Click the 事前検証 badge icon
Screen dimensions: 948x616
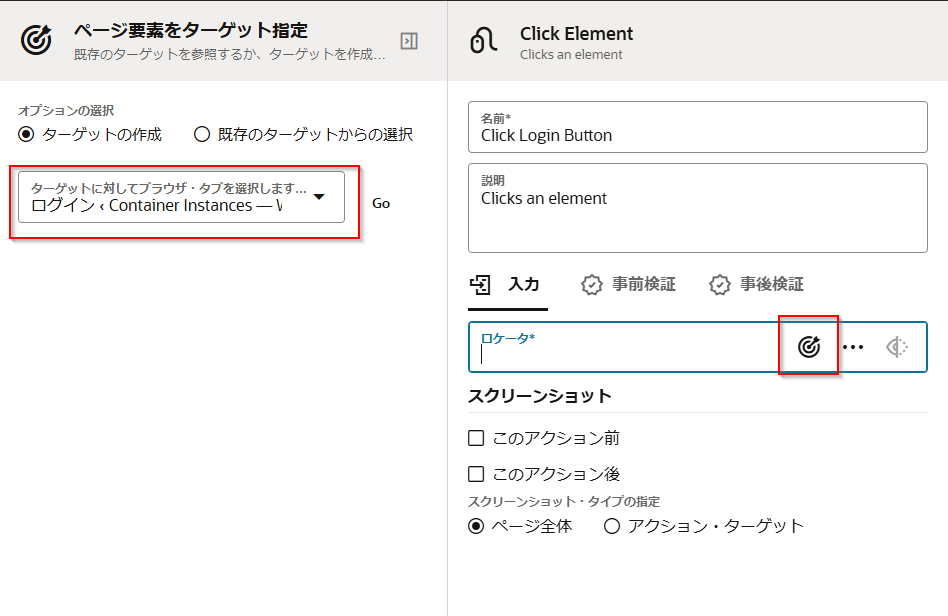[x=592, y=285]
